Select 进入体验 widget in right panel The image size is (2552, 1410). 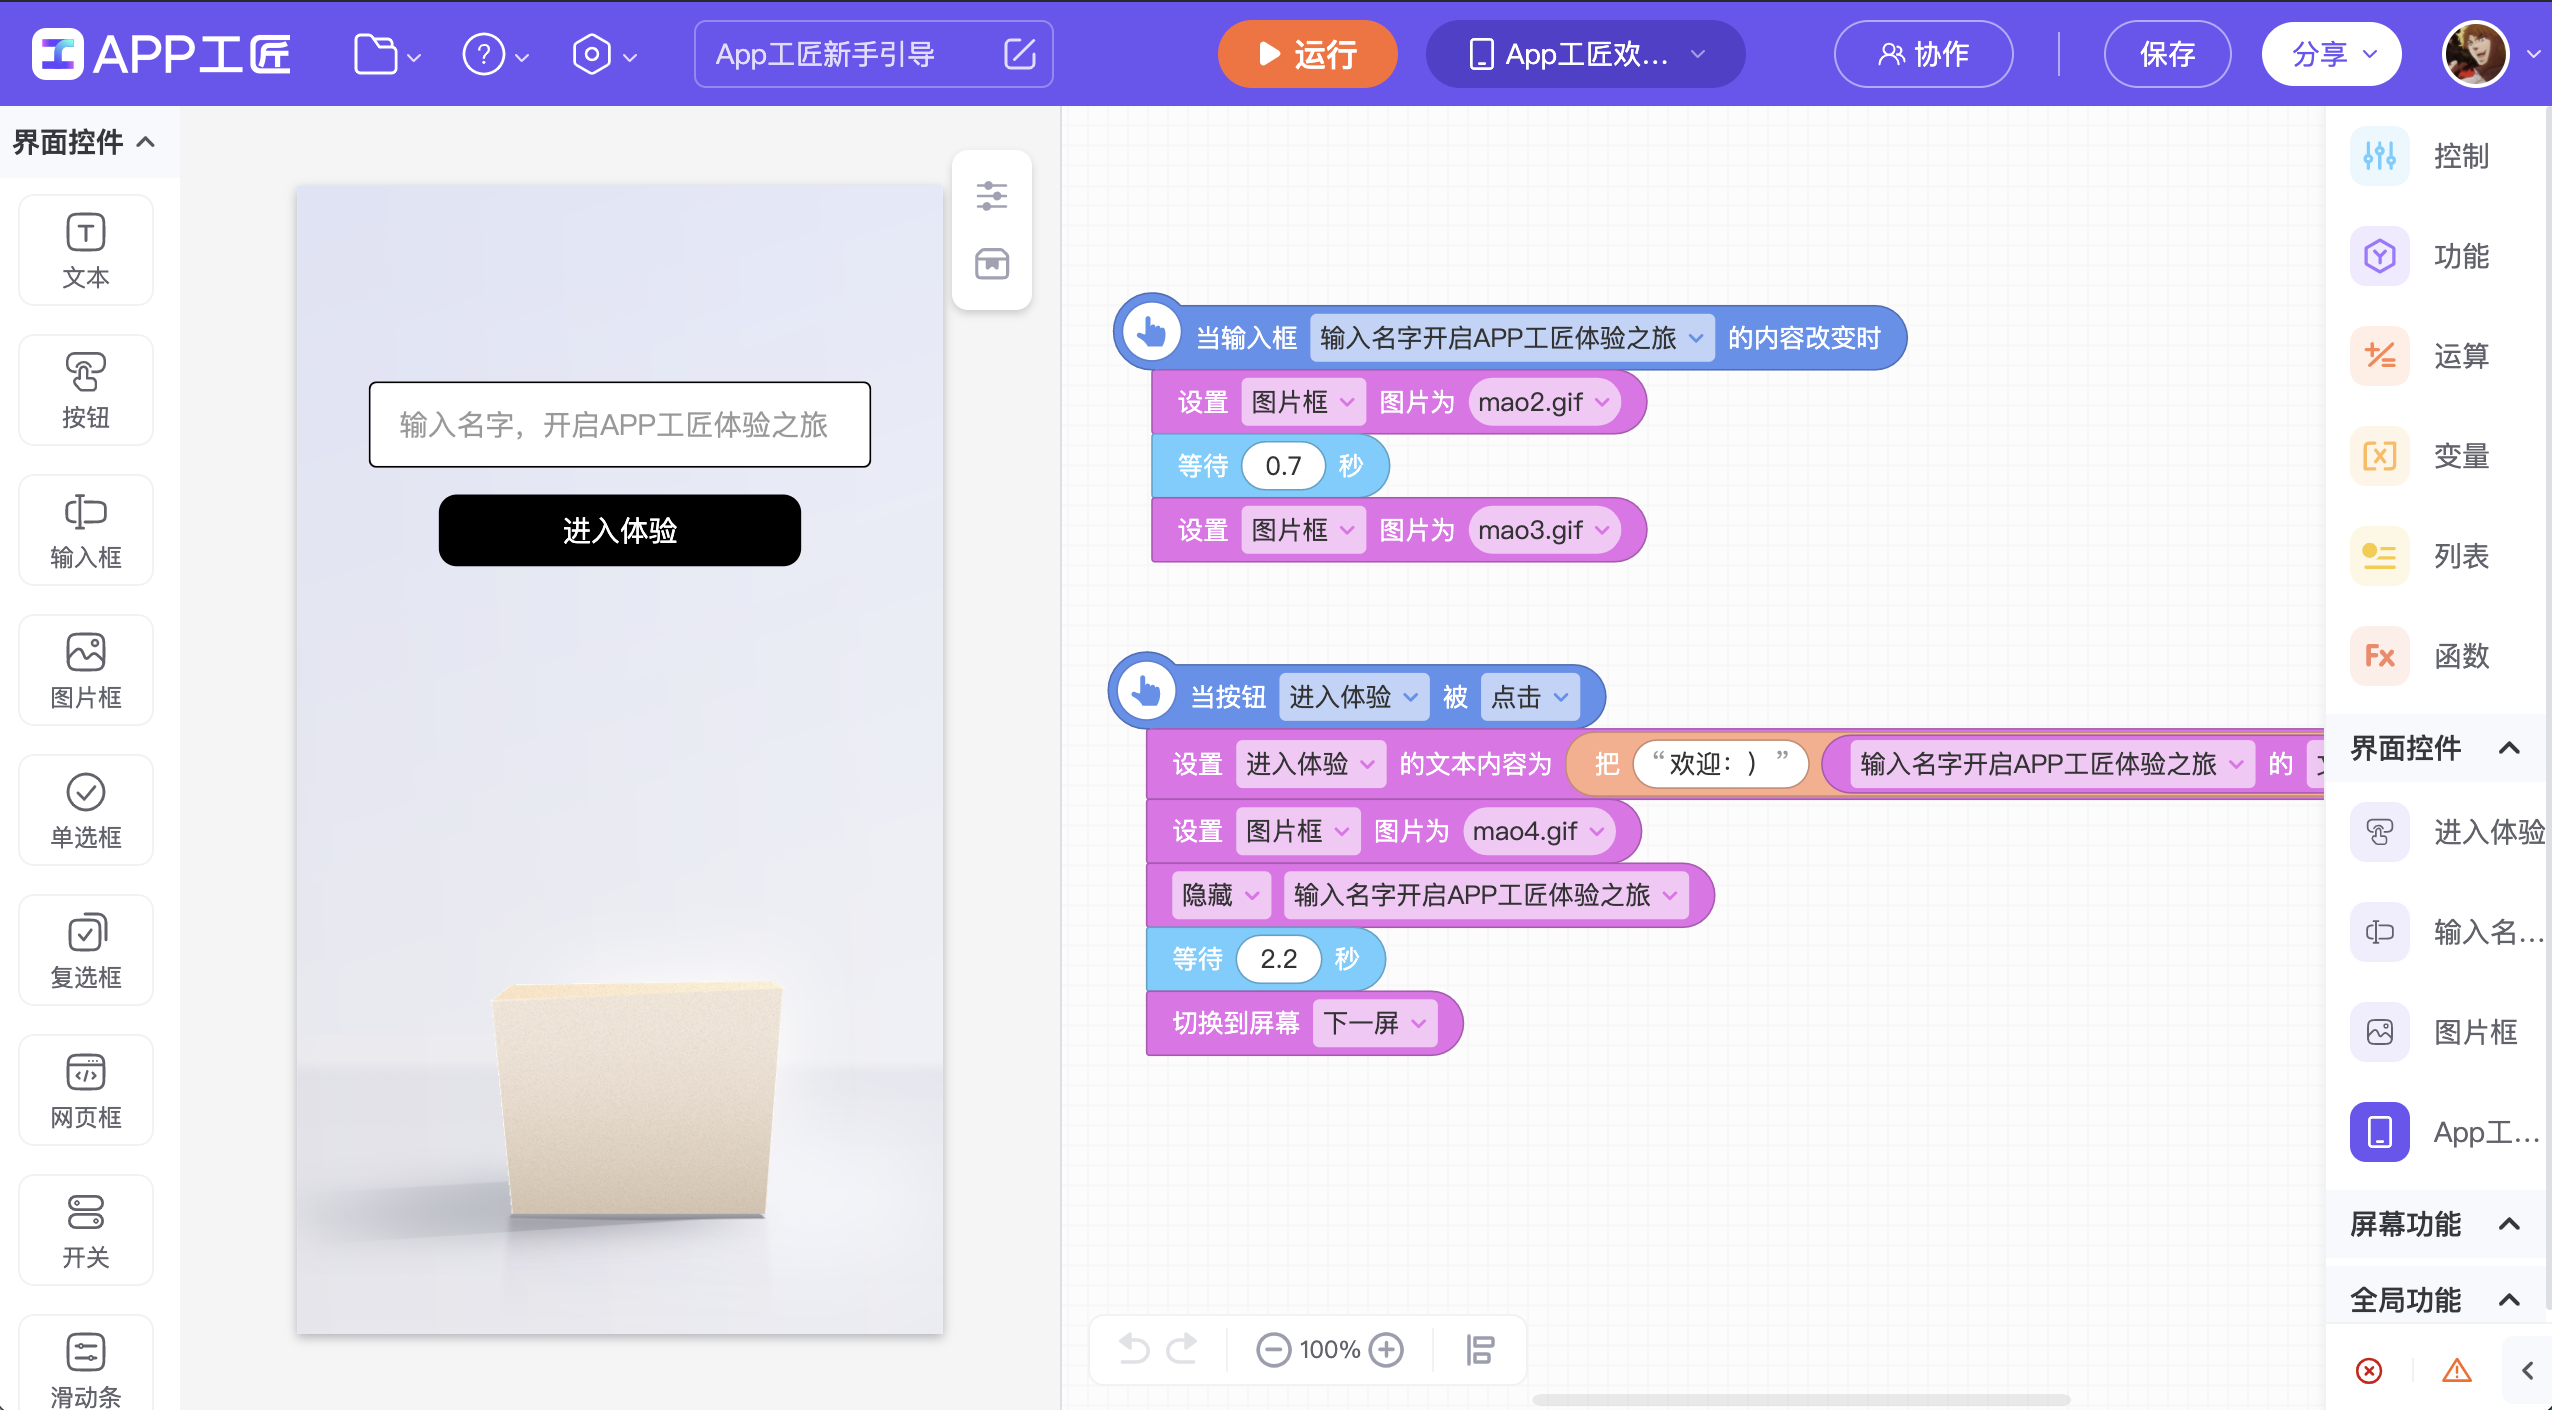2447,832
